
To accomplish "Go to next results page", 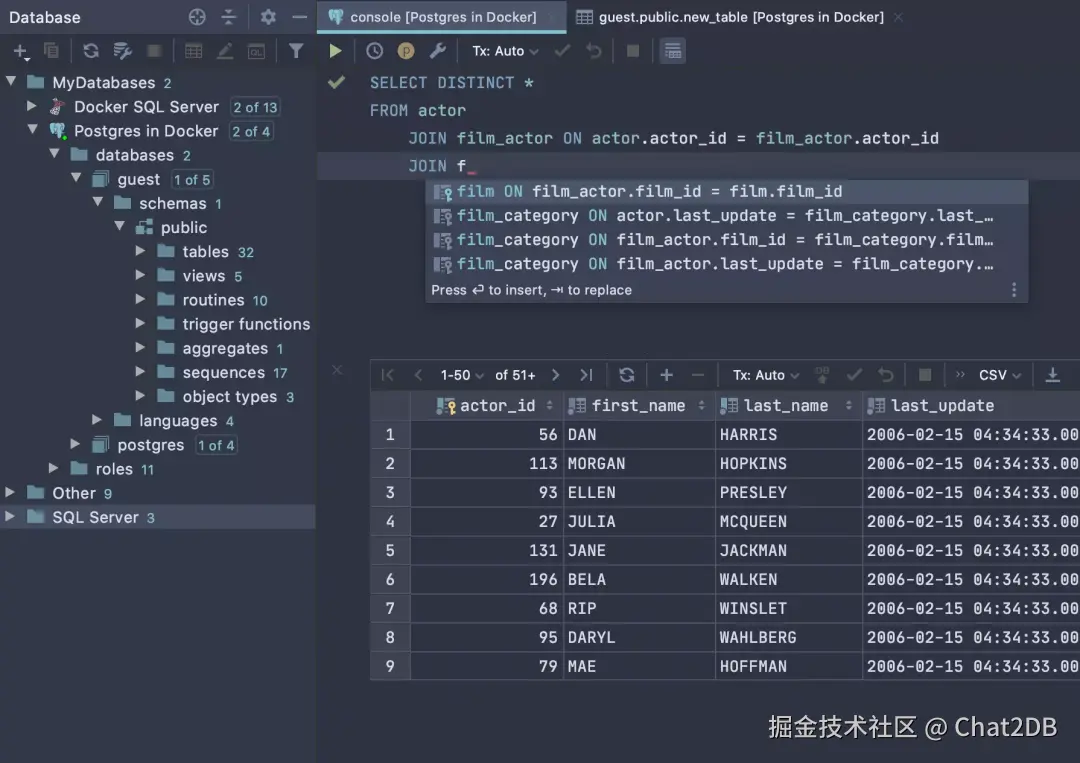I will tap(555, 375).
